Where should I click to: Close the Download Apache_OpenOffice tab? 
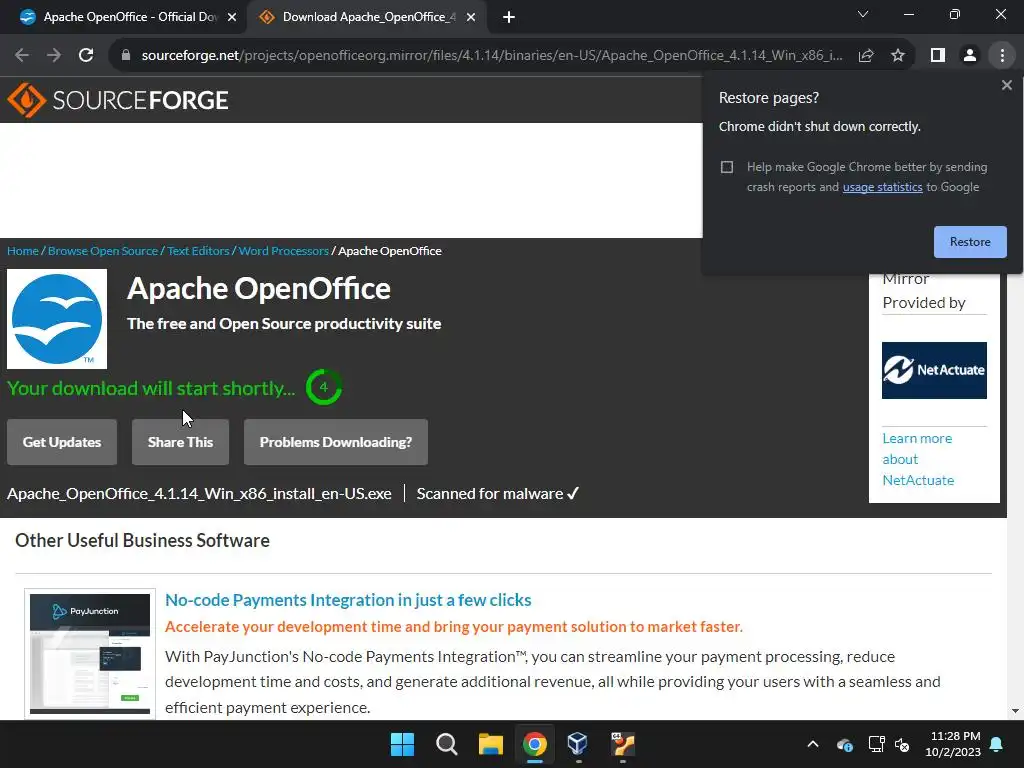(x=471, y=18)
